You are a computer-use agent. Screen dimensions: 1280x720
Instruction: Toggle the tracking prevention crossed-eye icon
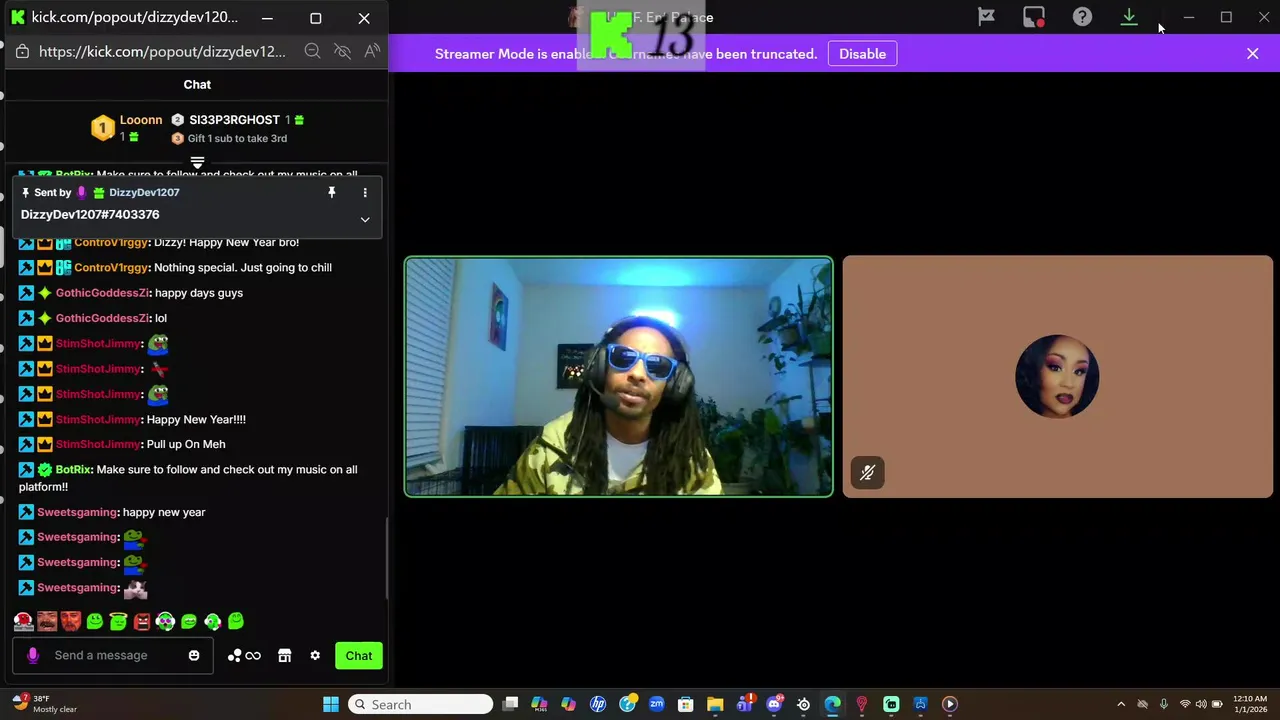[x=342, y=51]
